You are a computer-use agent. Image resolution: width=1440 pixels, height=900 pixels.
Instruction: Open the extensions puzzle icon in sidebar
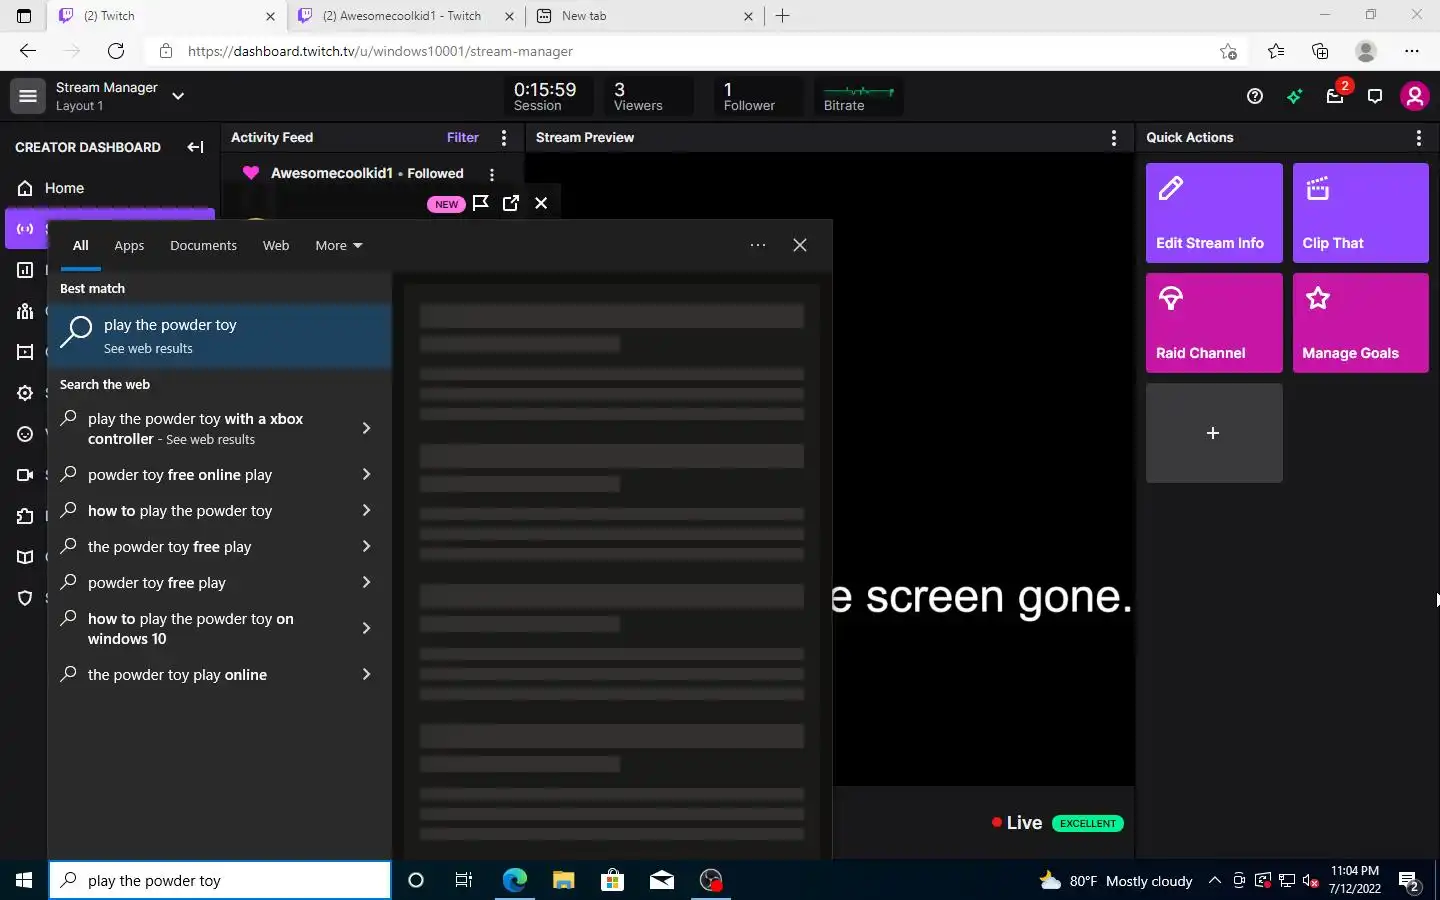coord(25,516)
